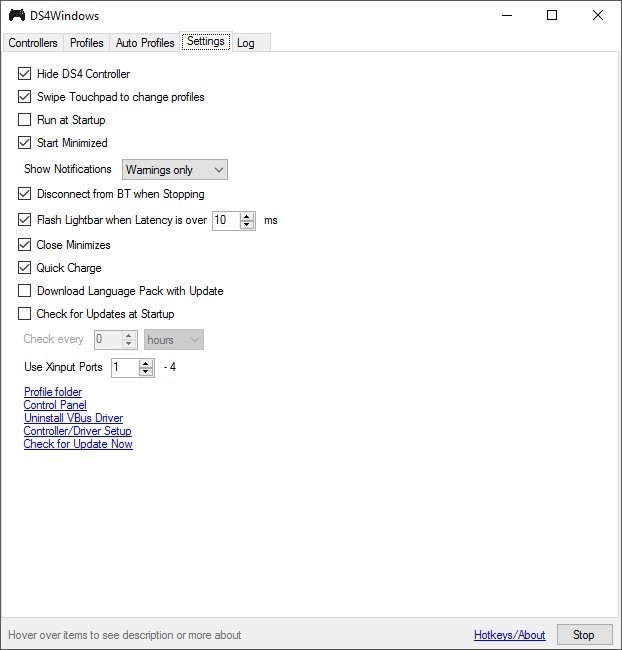Uncheck Disconnect from BT when Stopping
The height and width of the screenshot is (650, 622).
(x=24, y=194)
